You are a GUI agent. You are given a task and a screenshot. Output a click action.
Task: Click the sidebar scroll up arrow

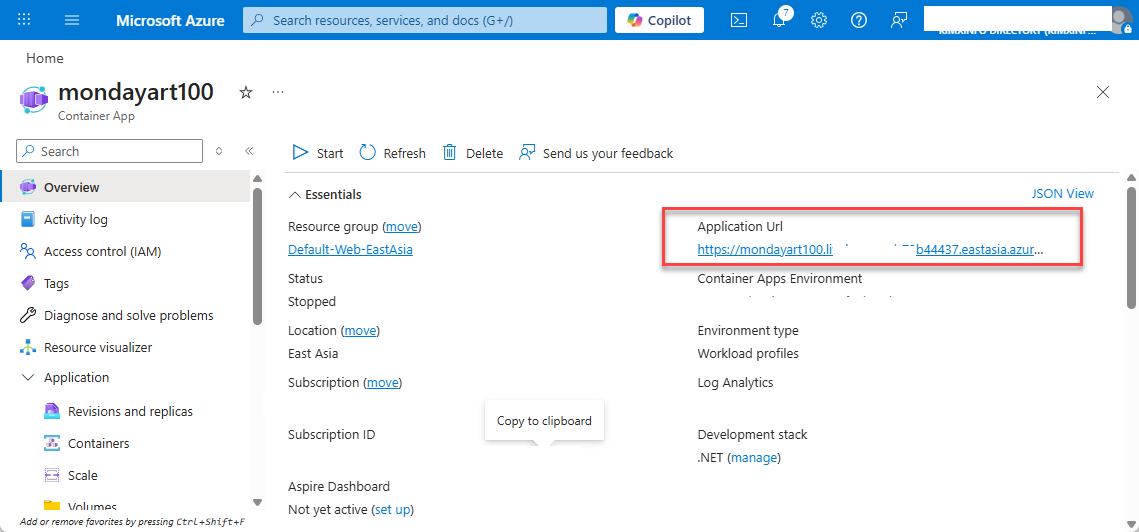tap(256, 179)
